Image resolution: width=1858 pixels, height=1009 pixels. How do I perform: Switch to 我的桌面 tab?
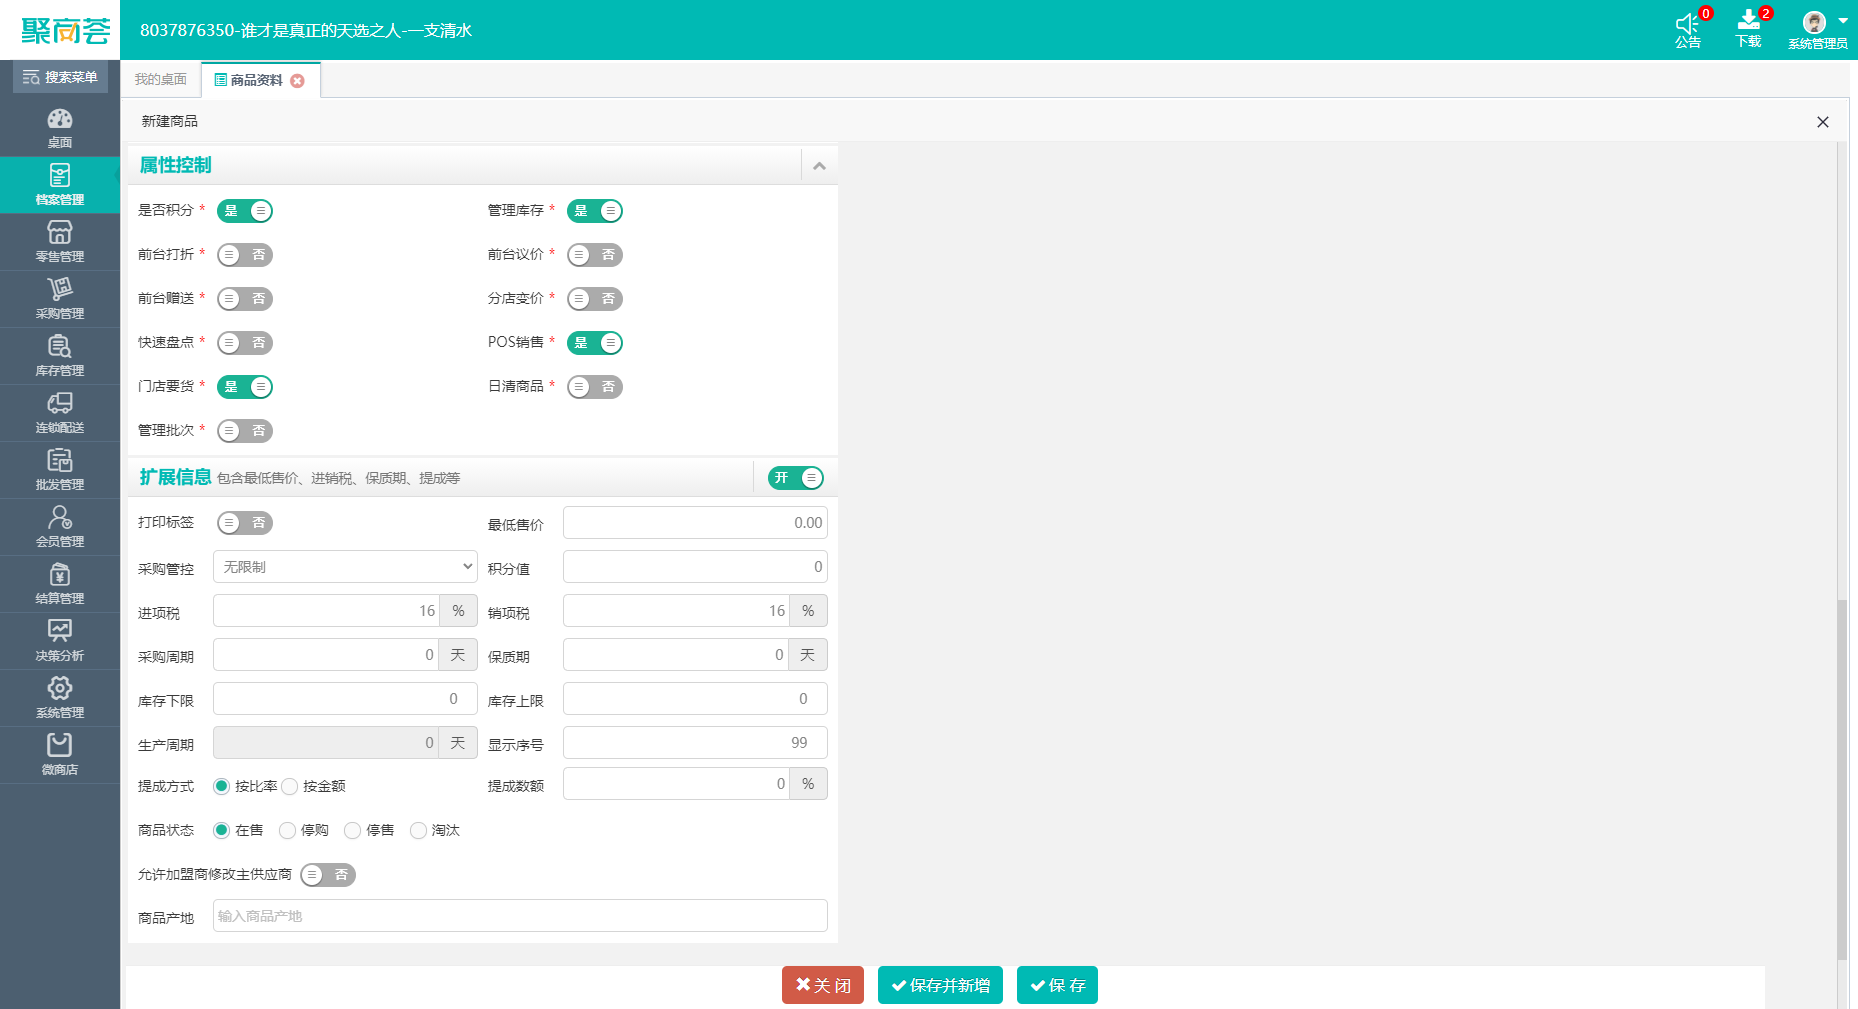(161, 80)
